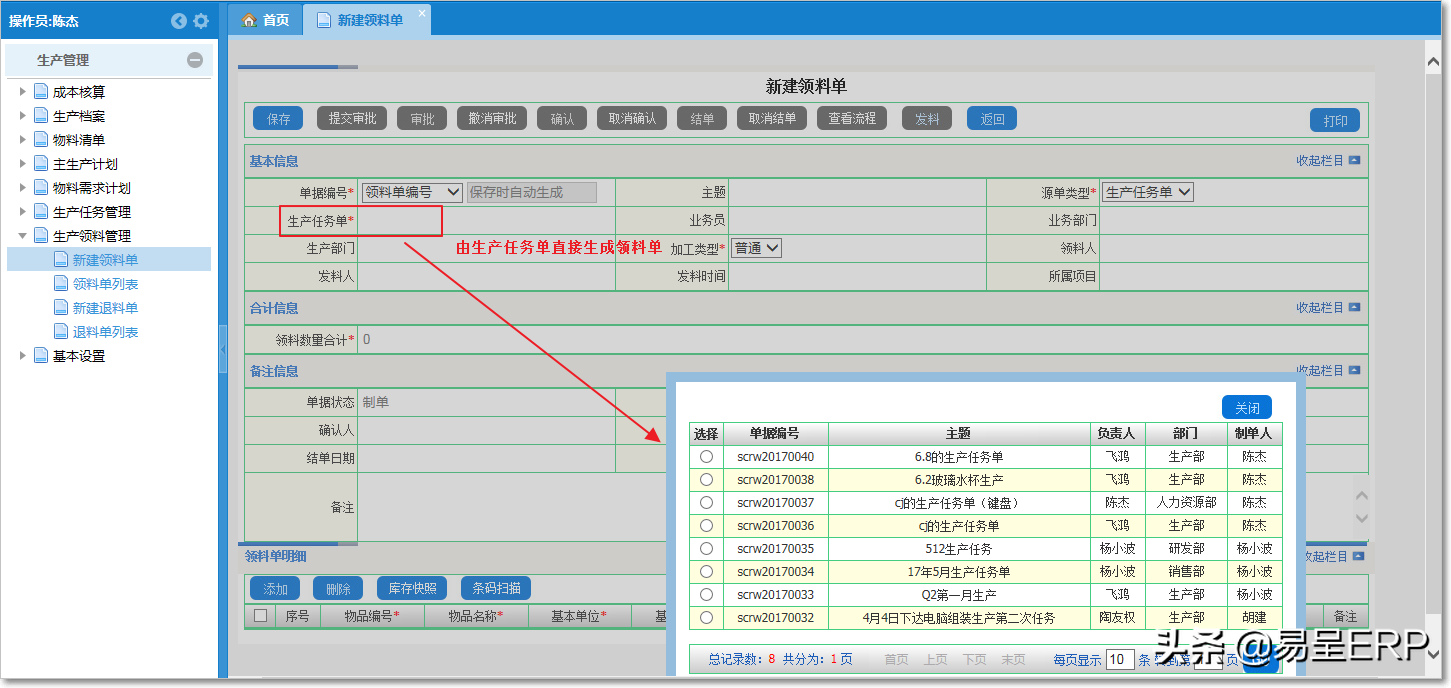Close the 新建领料单 tab
Screen dimensions: 1451x688
(x=421, y=13)
